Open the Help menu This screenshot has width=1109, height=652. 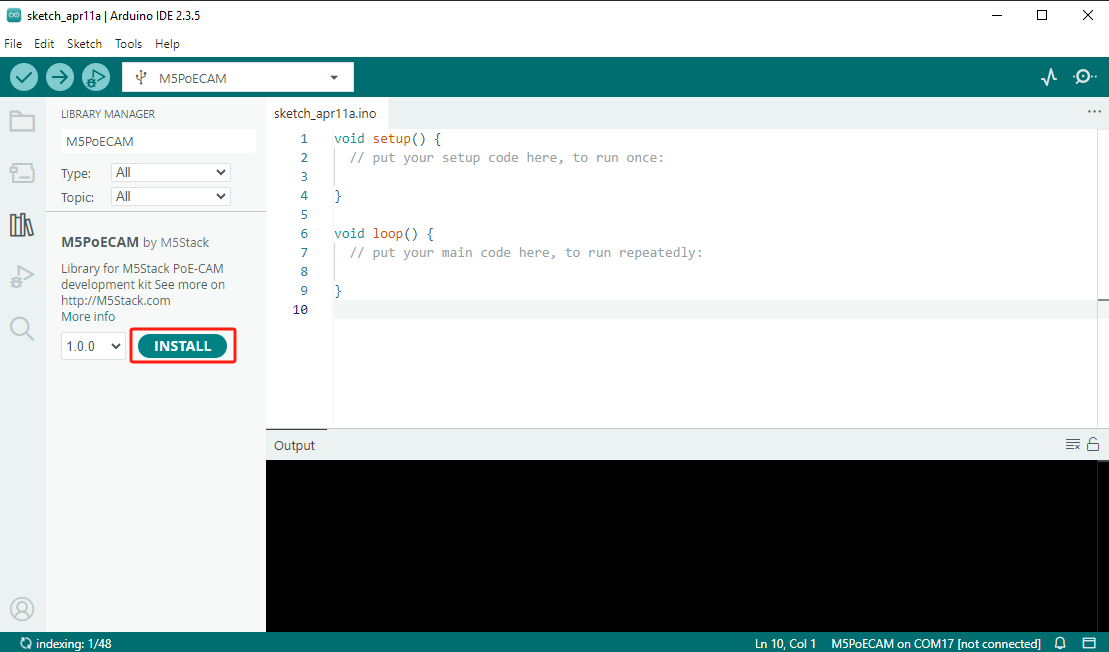pyautogui.click(x=167, y=44)
